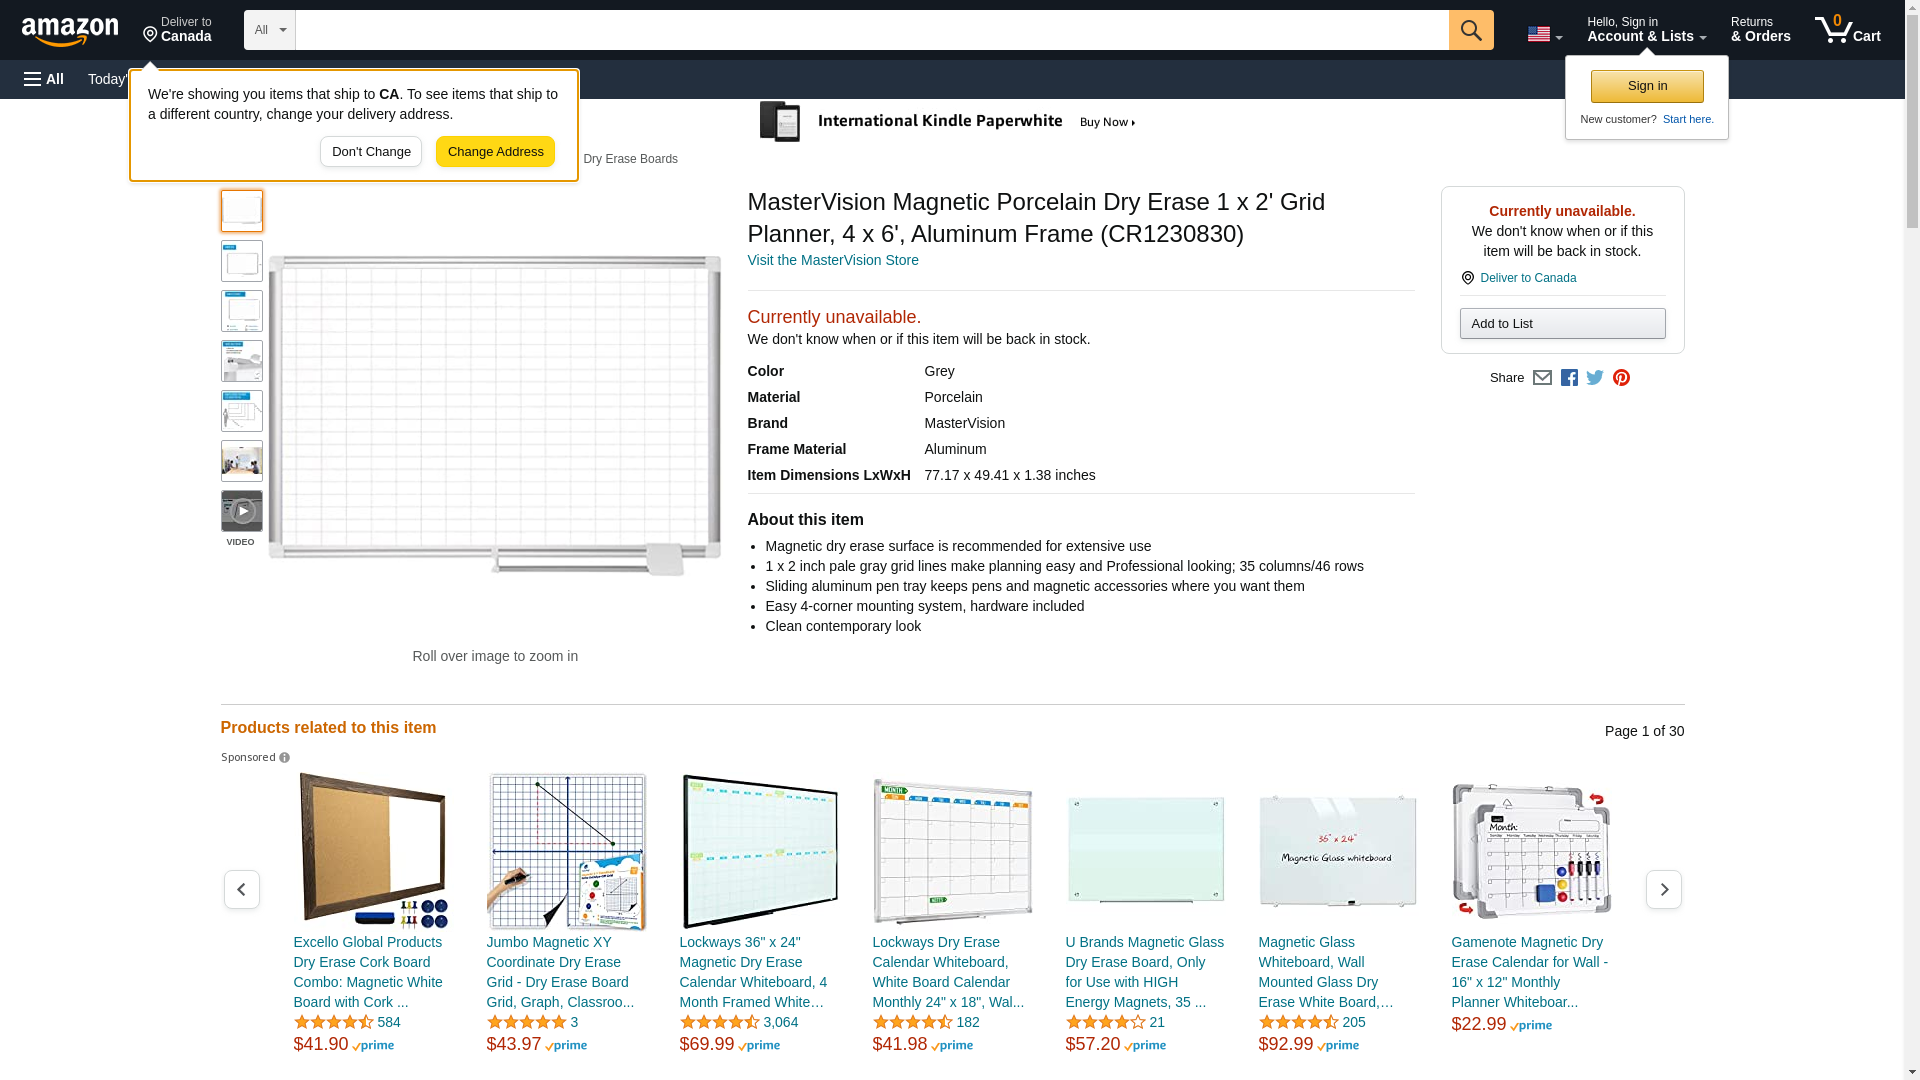The width and height of the screenshot is (1920, 1080).
Task: Open the All hamburger menu
Action: pyautogui.click(x=44, y=79)
